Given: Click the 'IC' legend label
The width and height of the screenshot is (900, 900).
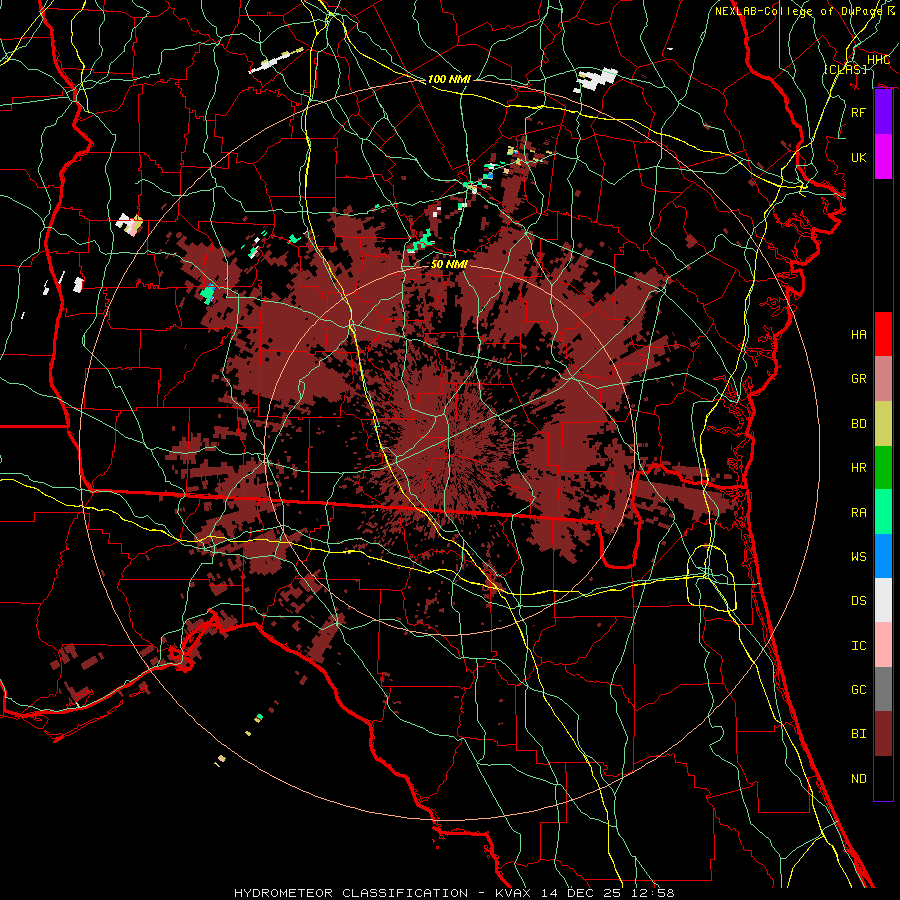Looking at the screenshot, I should pyautogui.click(x=858, y=646).
